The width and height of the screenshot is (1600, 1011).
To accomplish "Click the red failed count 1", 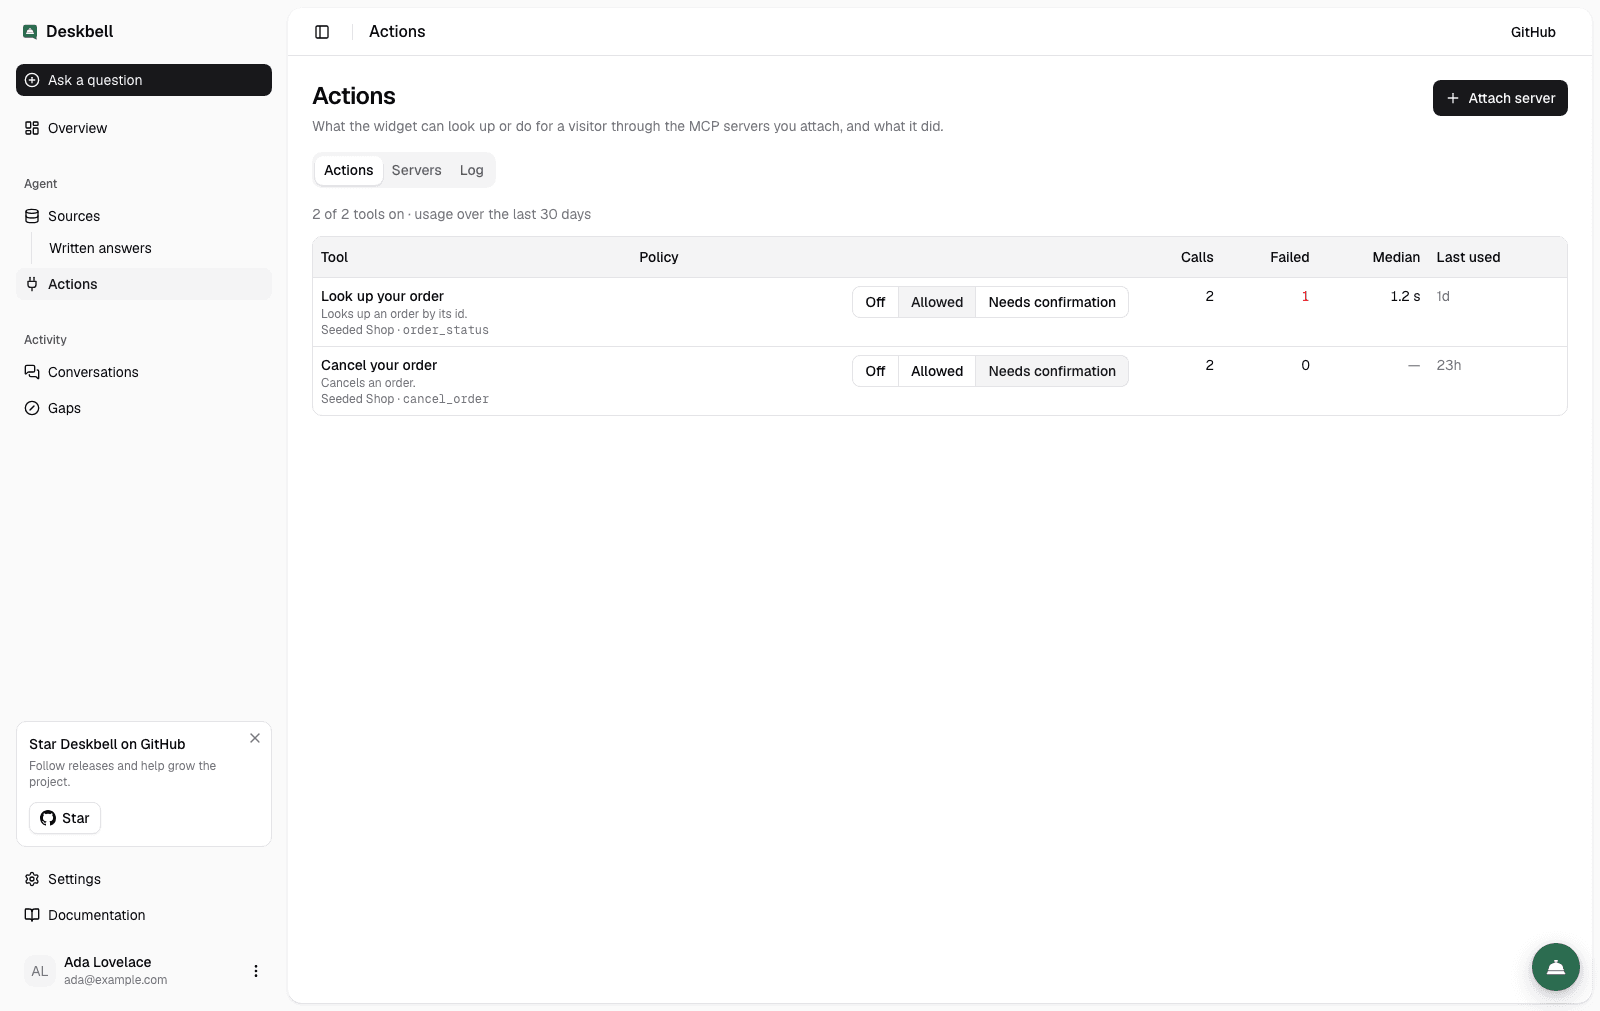I will [x=1305, y=296].
